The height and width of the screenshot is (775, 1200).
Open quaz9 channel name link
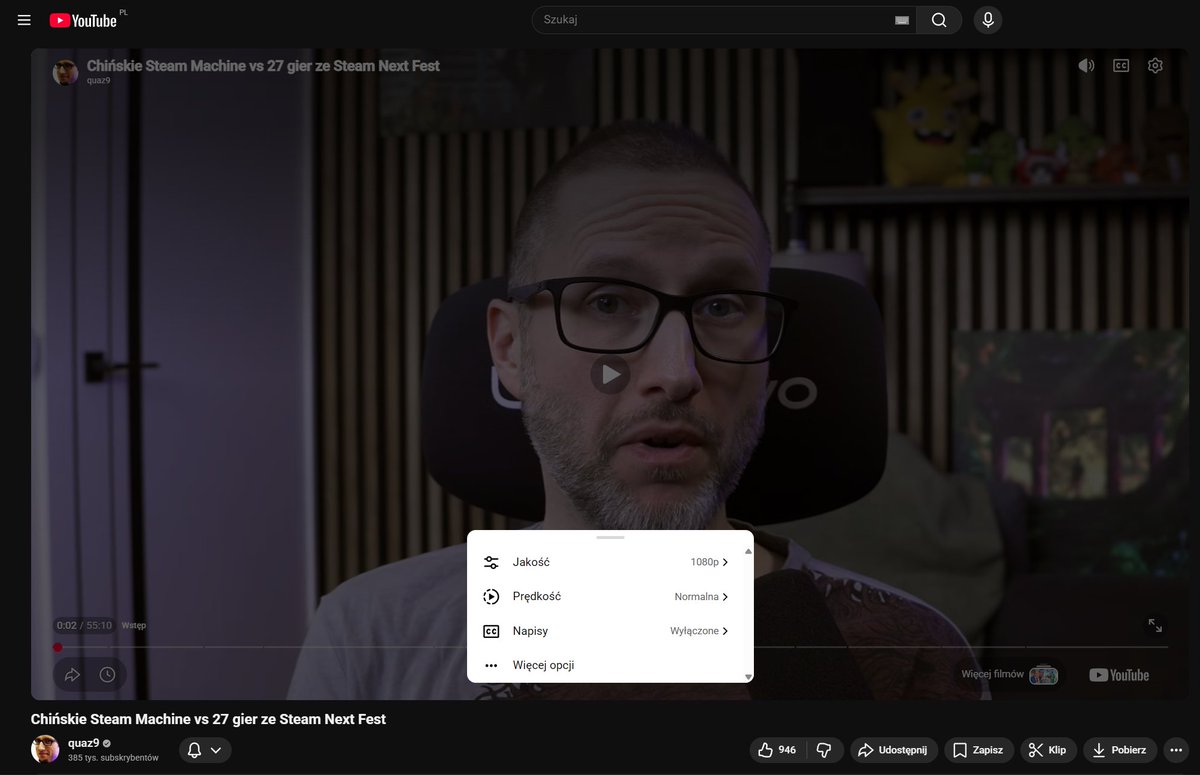coord(83,743)
